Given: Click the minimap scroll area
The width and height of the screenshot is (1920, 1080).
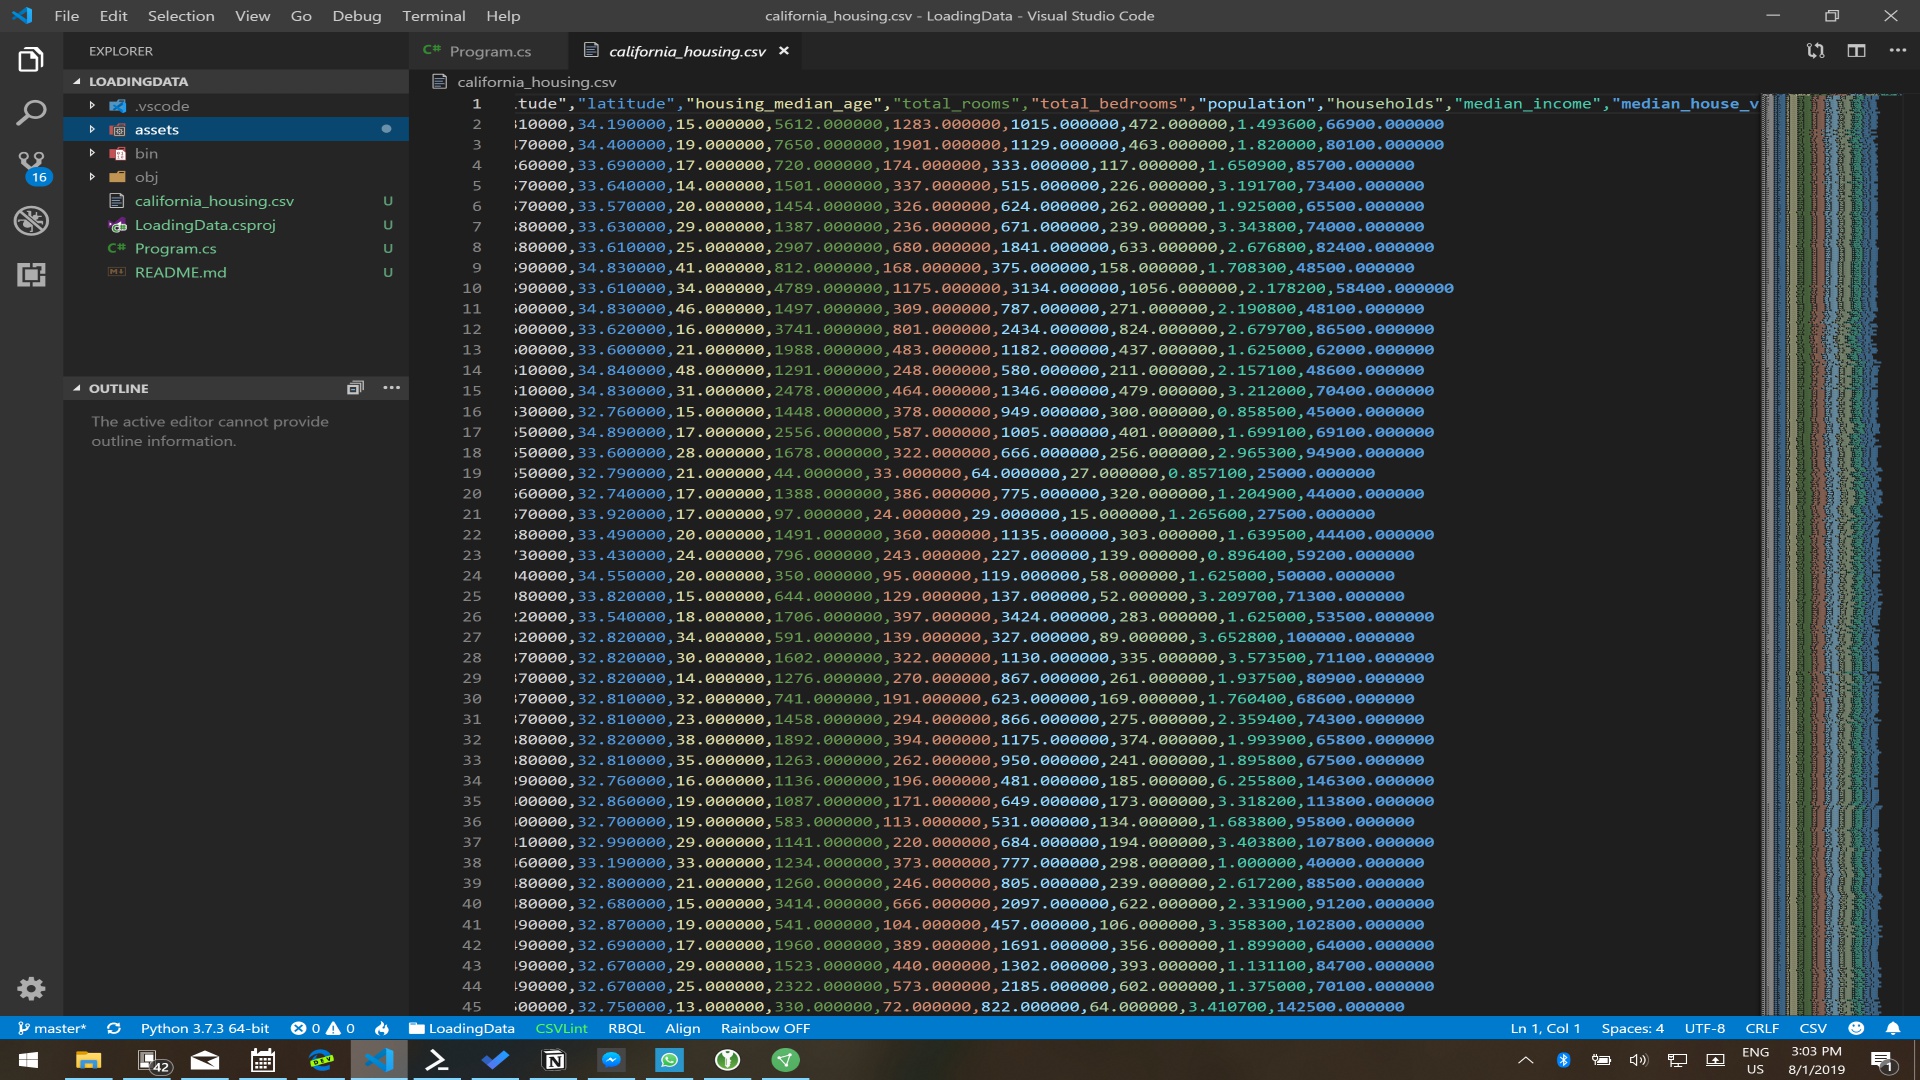Looking at the screenshot, I should (1820, 500).
